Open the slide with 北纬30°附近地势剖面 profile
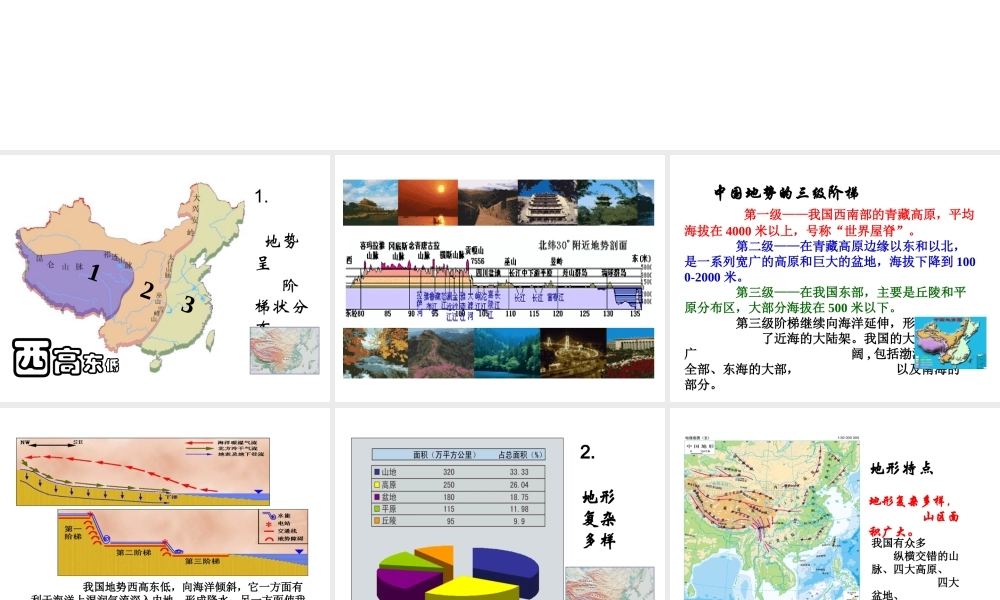Viewport: 1000px width, 600px height. click(499, 278)
